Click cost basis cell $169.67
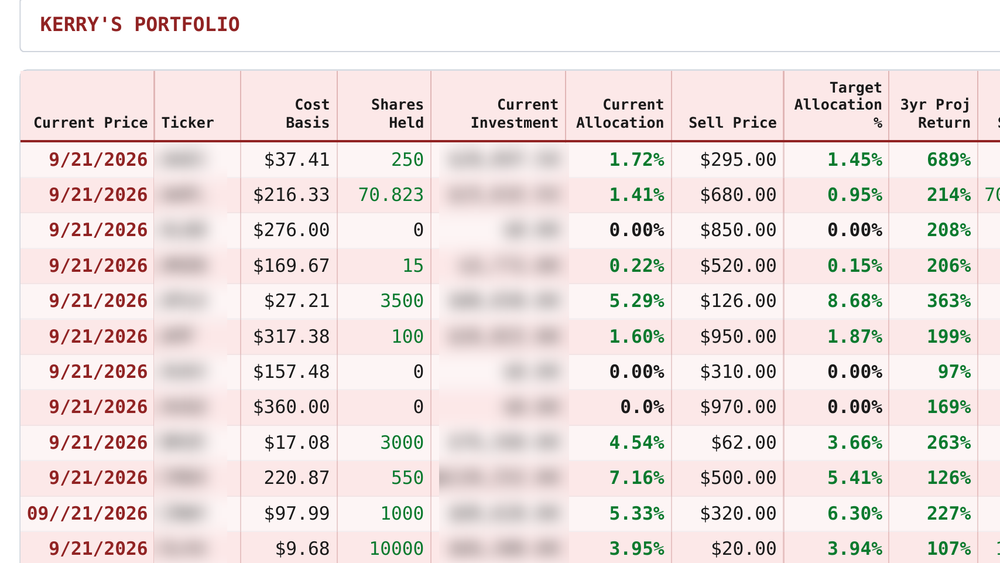Screen dimensions: 1000x563 [x=291, y=265]
